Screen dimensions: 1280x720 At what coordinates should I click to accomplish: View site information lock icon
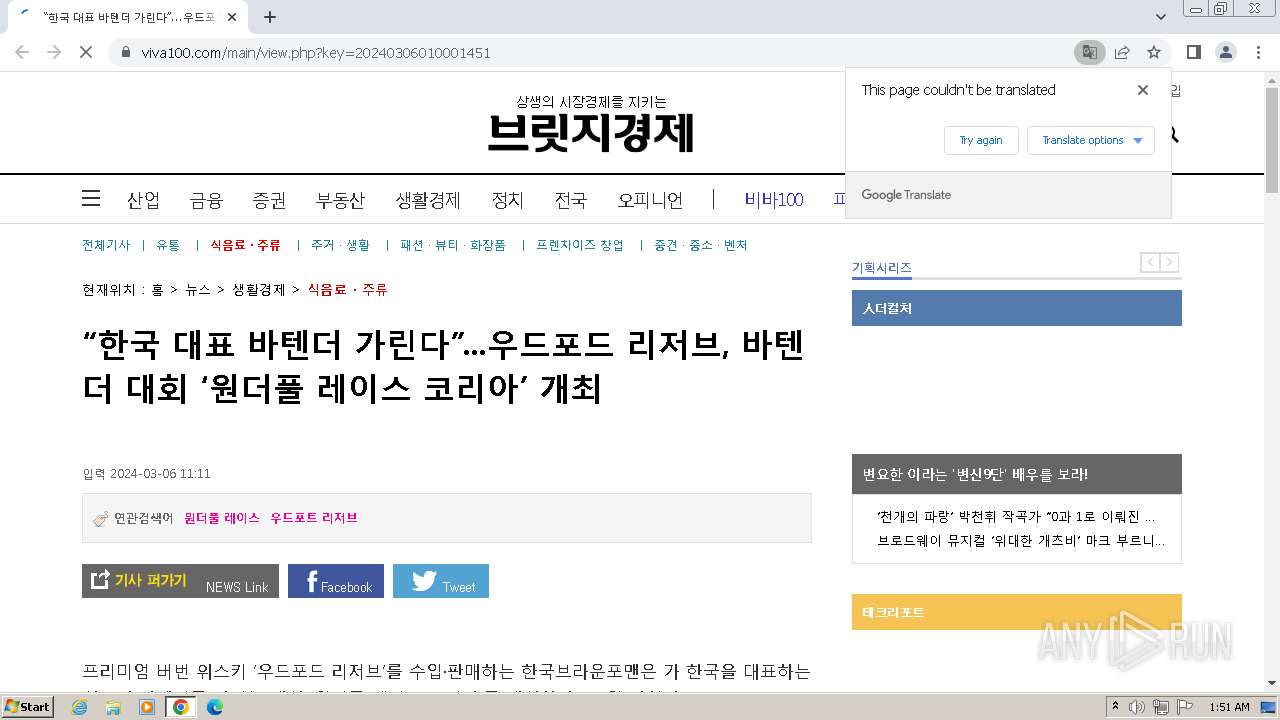pyautogui.click(x=125, y=52)
